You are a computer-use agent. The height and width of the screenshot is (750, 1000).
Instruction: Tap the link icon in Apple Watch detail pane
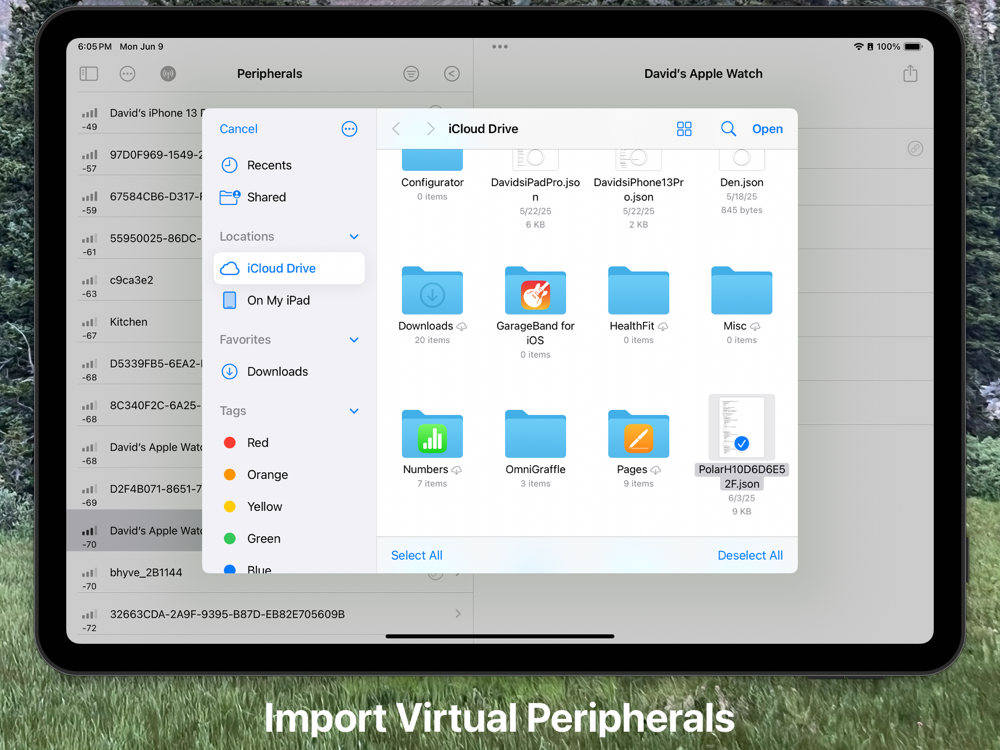click(x=915, y=149)
